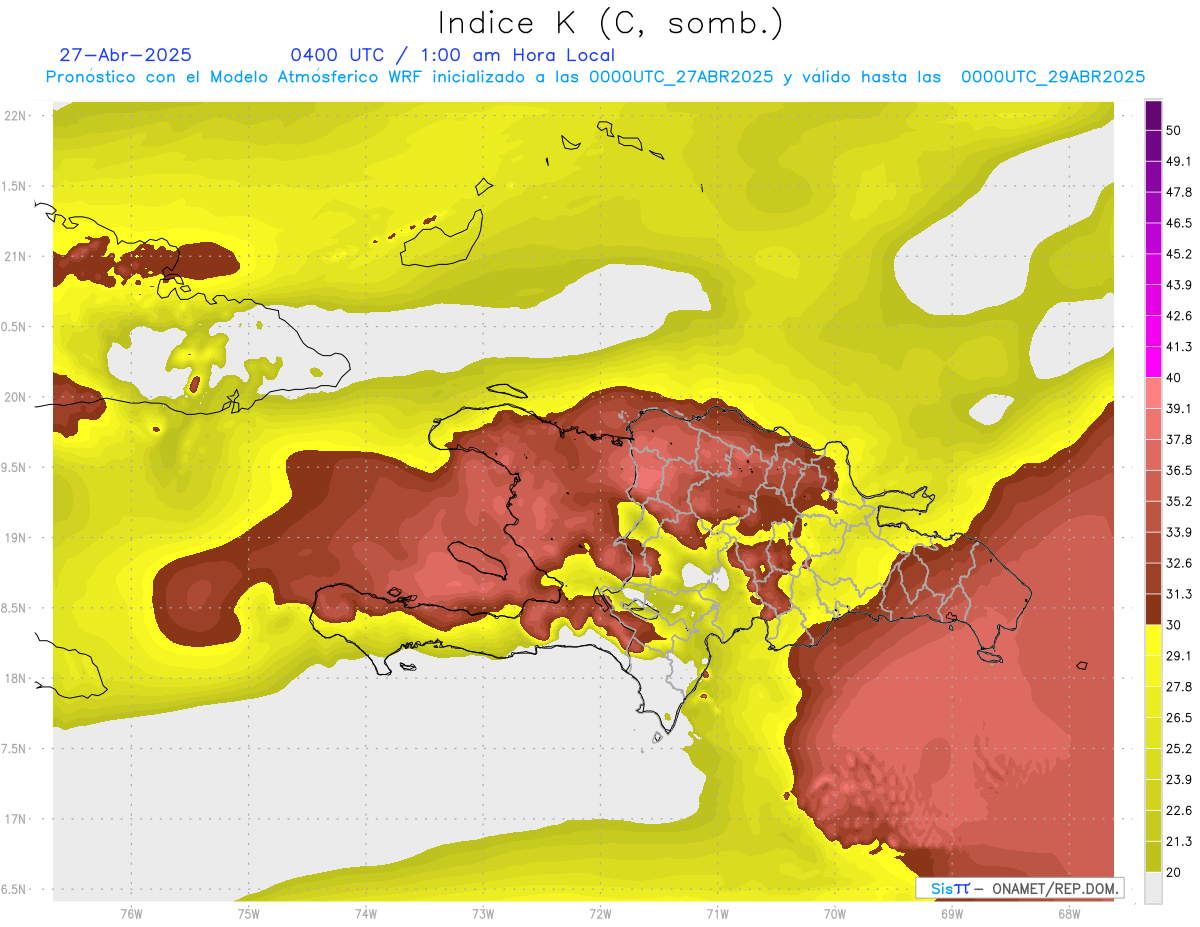Click the dark purple legend swatch beside 50
This screenshot has height=927, width=1200.
tap(1153, 116)
